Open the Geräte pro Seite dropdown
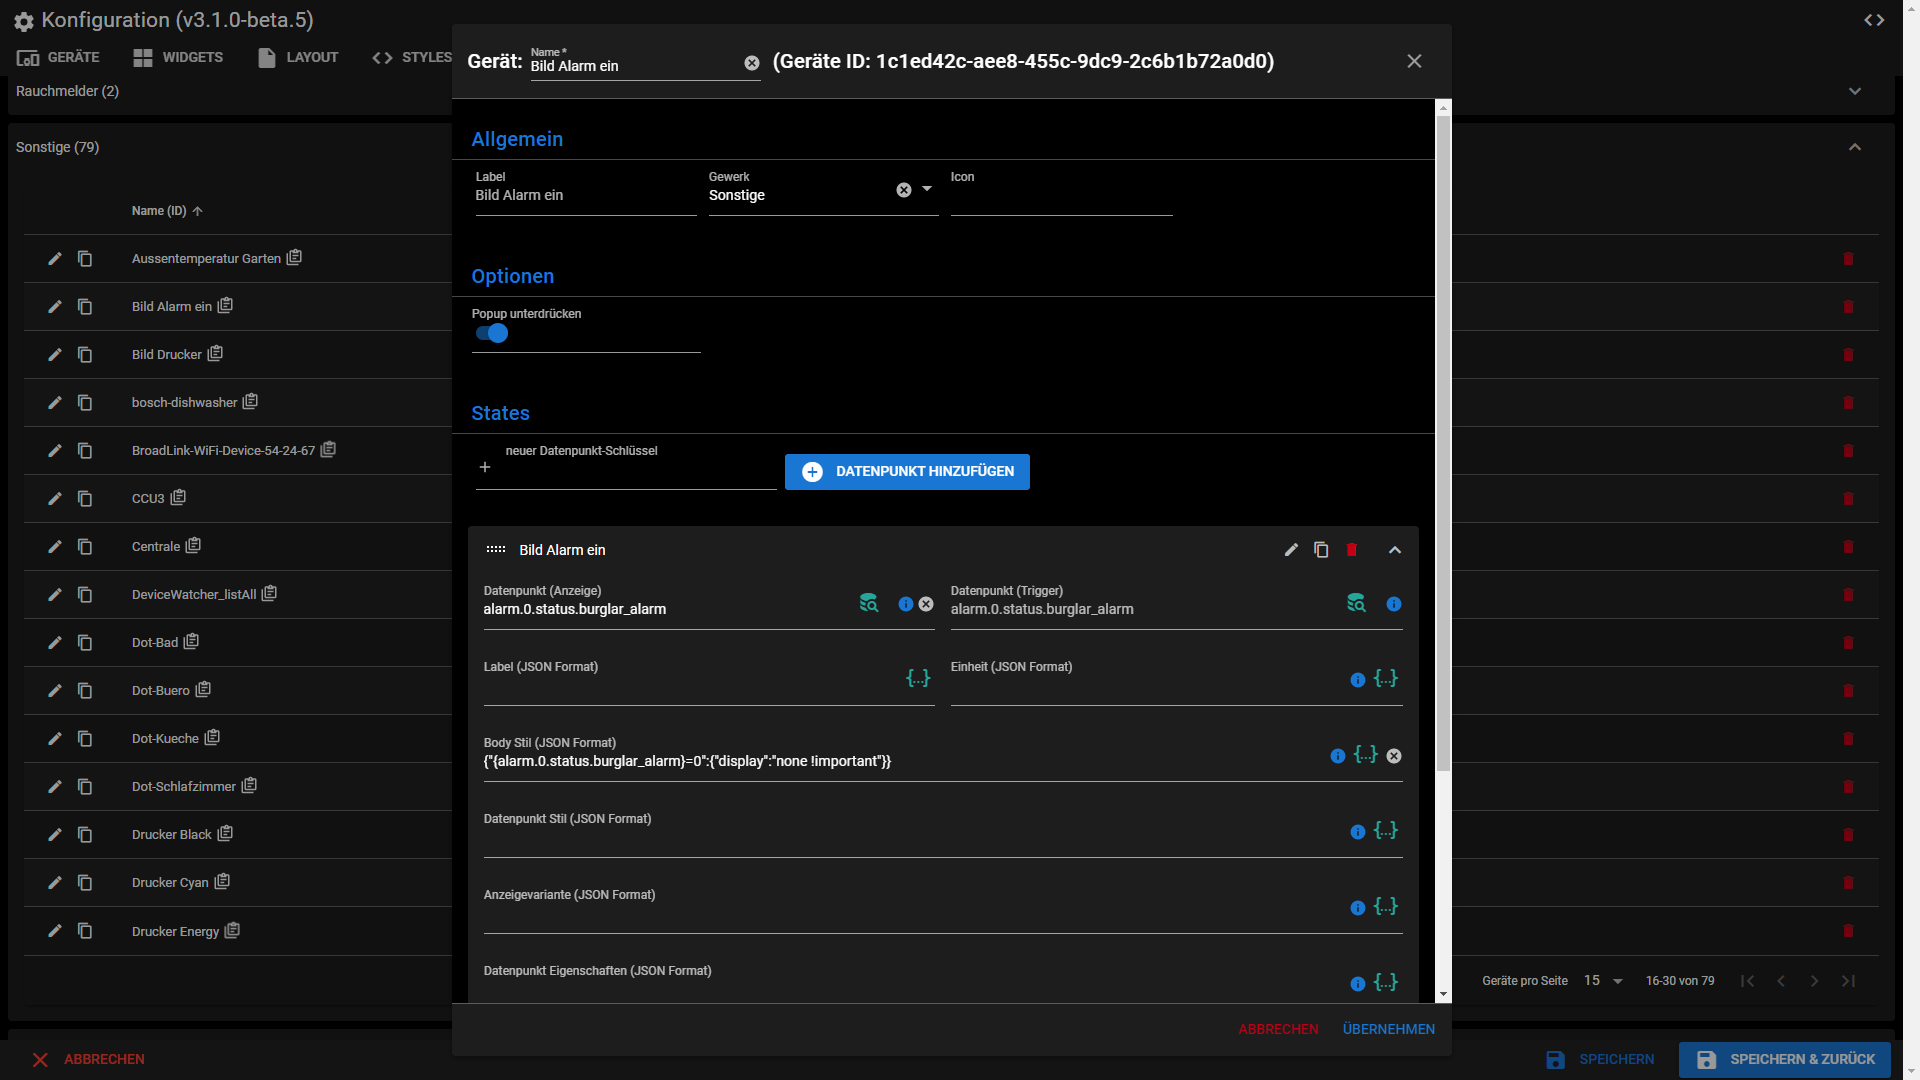Viewport: 1920px width, 1080px height. click(1604, 981)
